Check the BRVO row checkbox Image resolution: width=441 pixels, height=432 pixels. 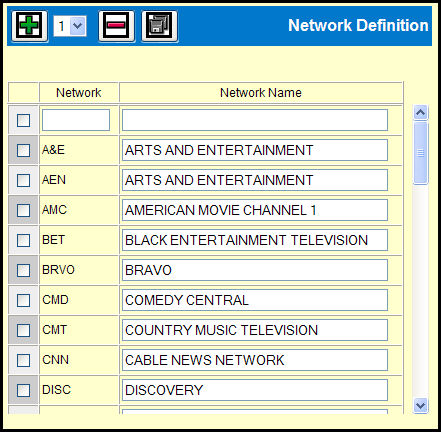[23, 270]
